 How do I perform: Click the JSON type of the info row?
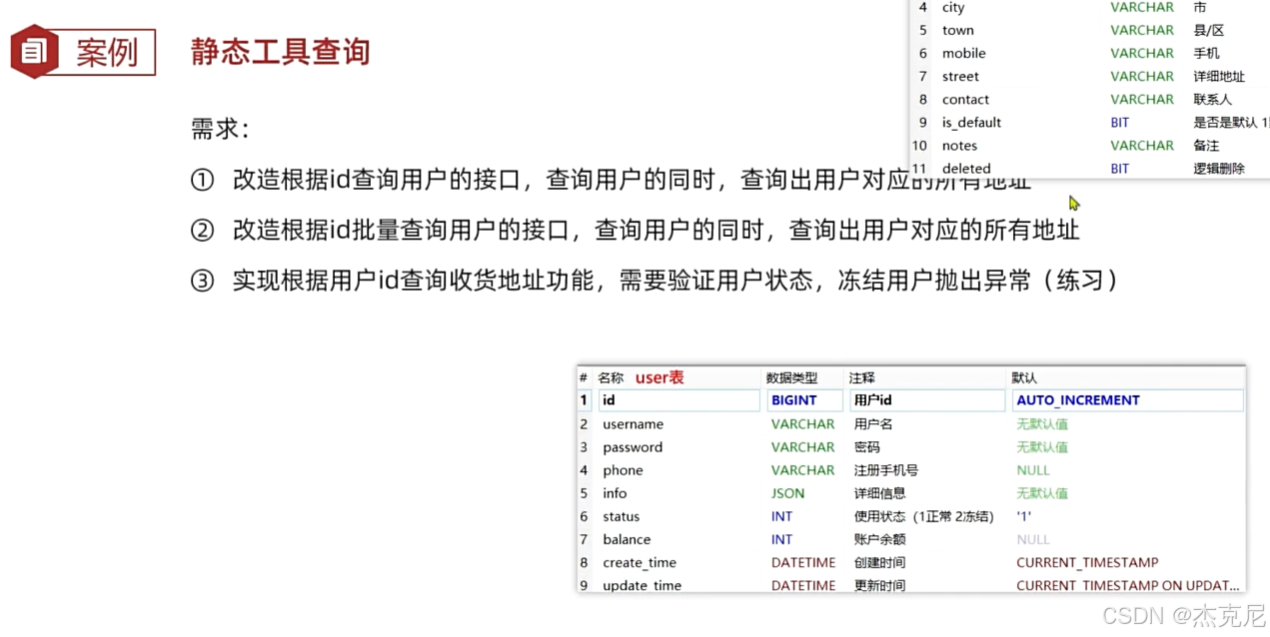click(x=788, y=493)
